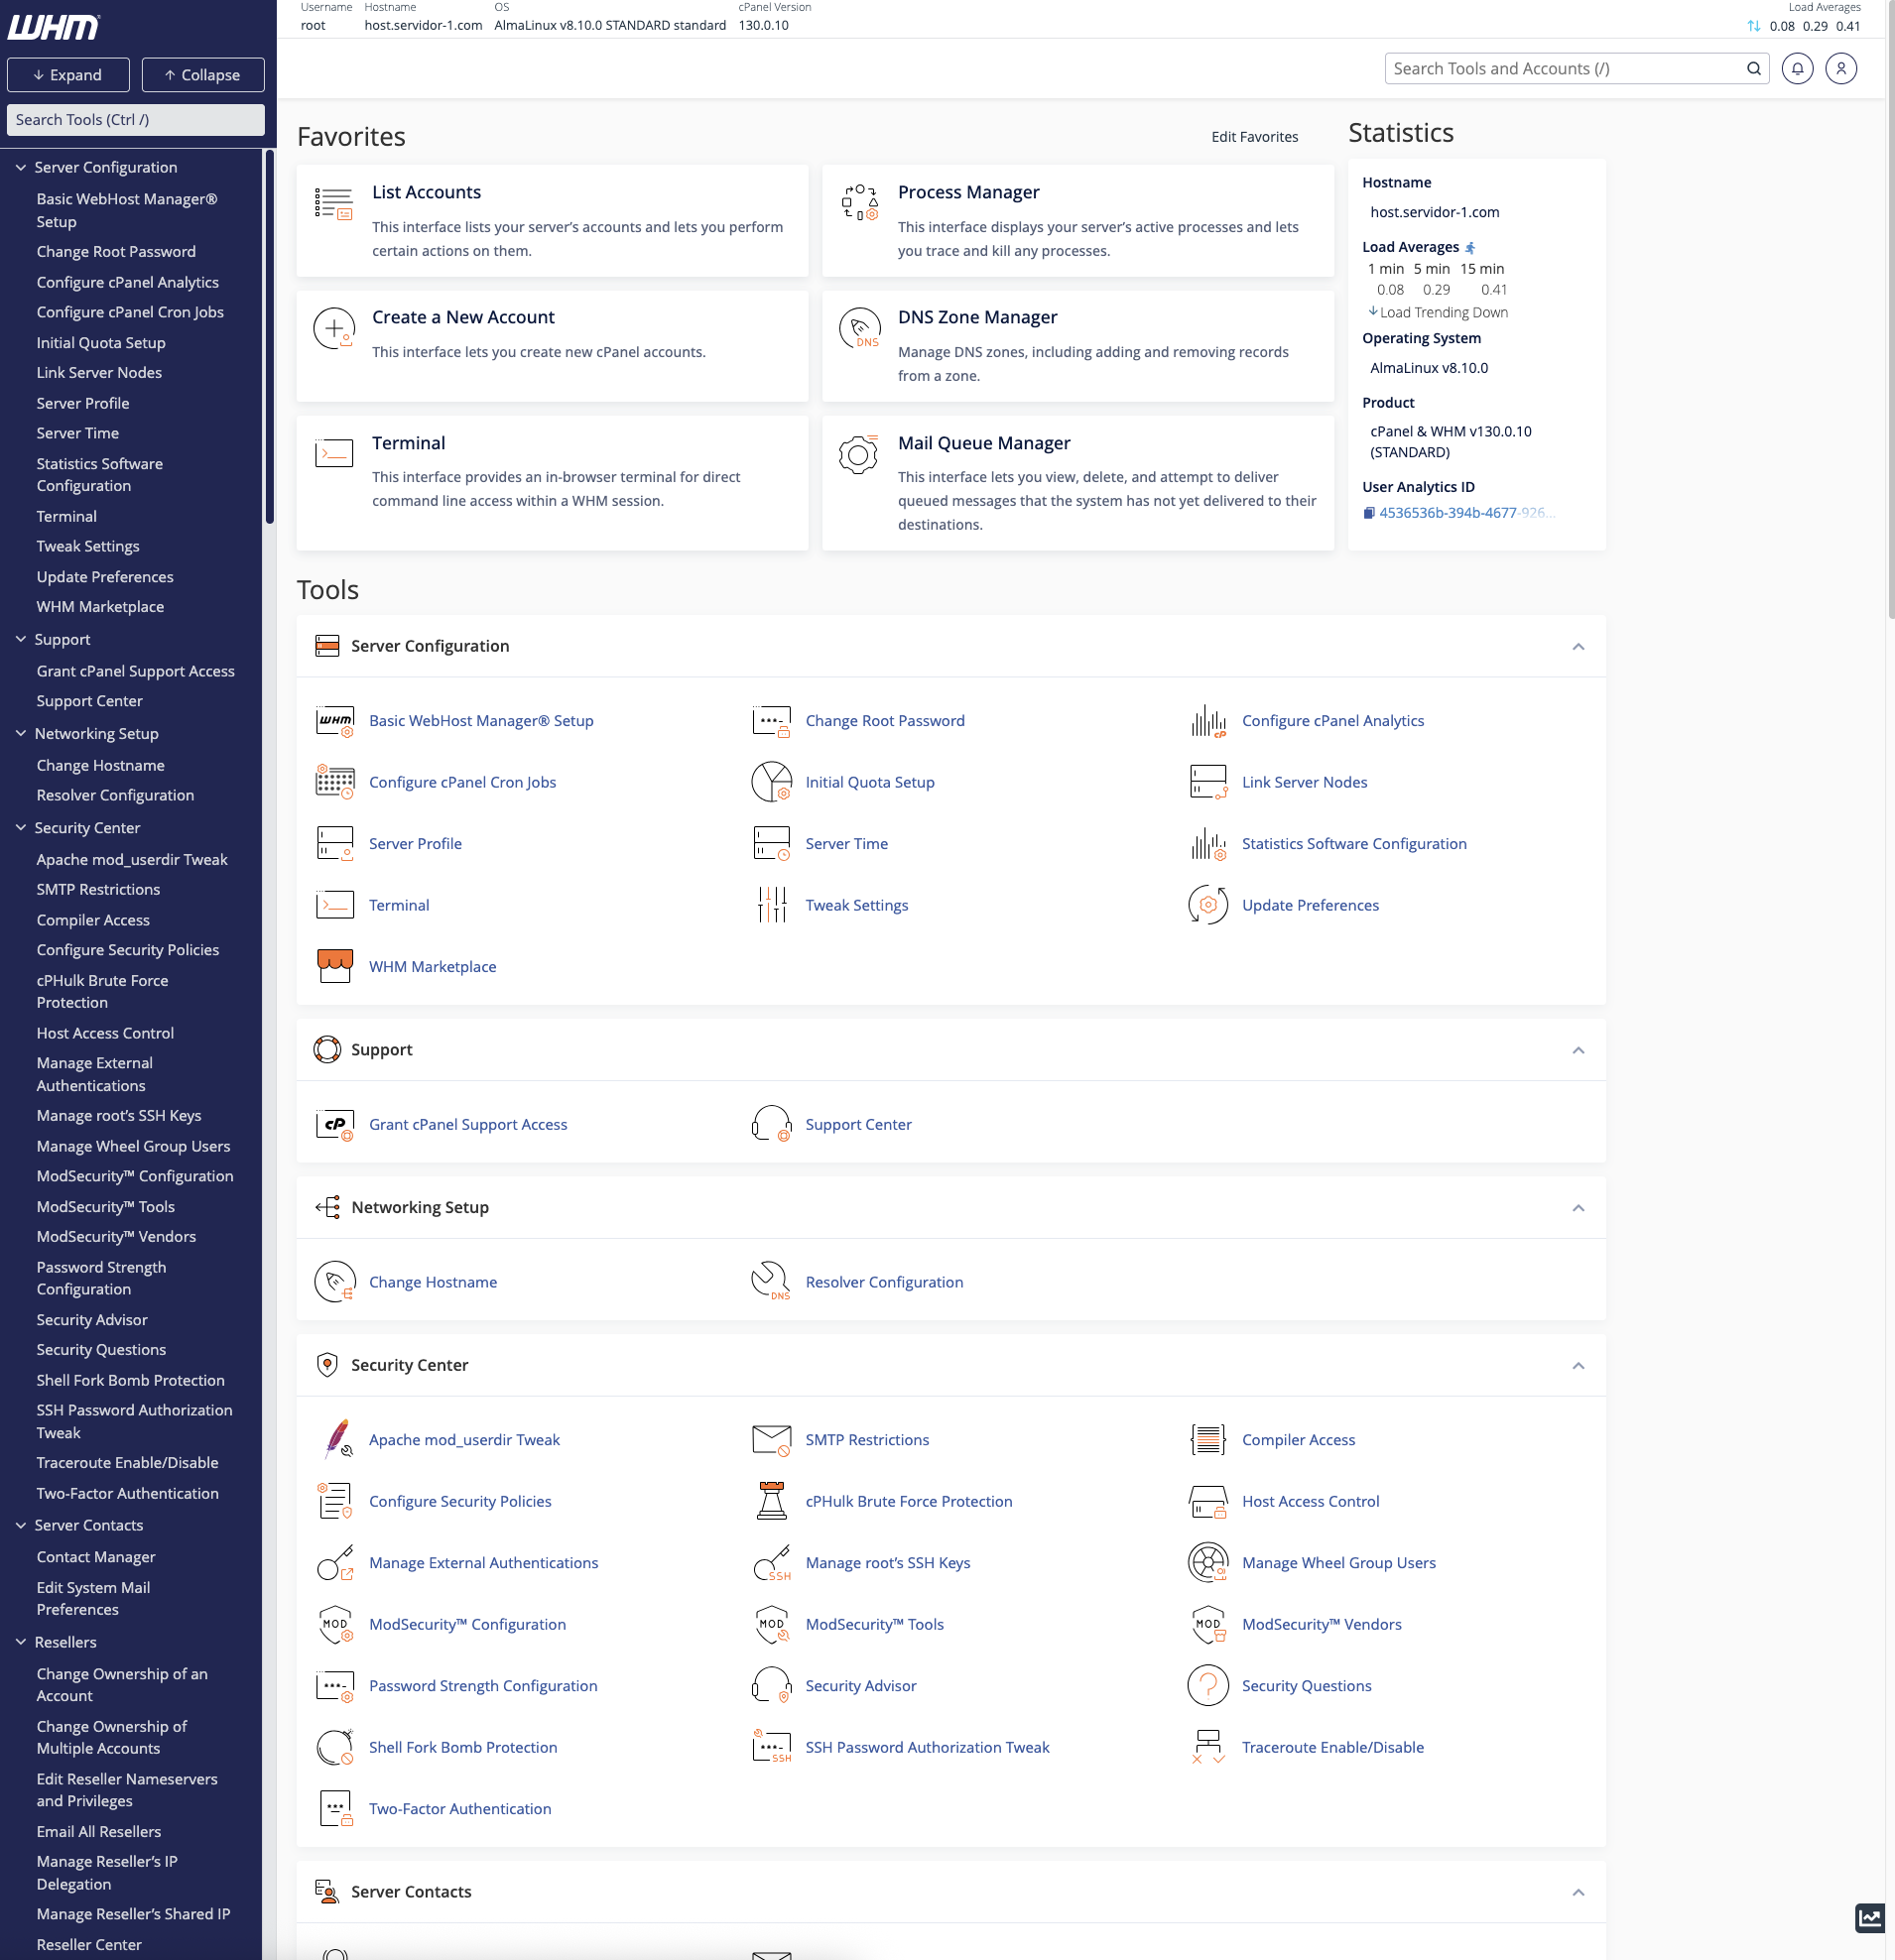The image size is (1895, 1960).
Task: Click the Initial Quota Setup pie icon
Action: [771, 782]
